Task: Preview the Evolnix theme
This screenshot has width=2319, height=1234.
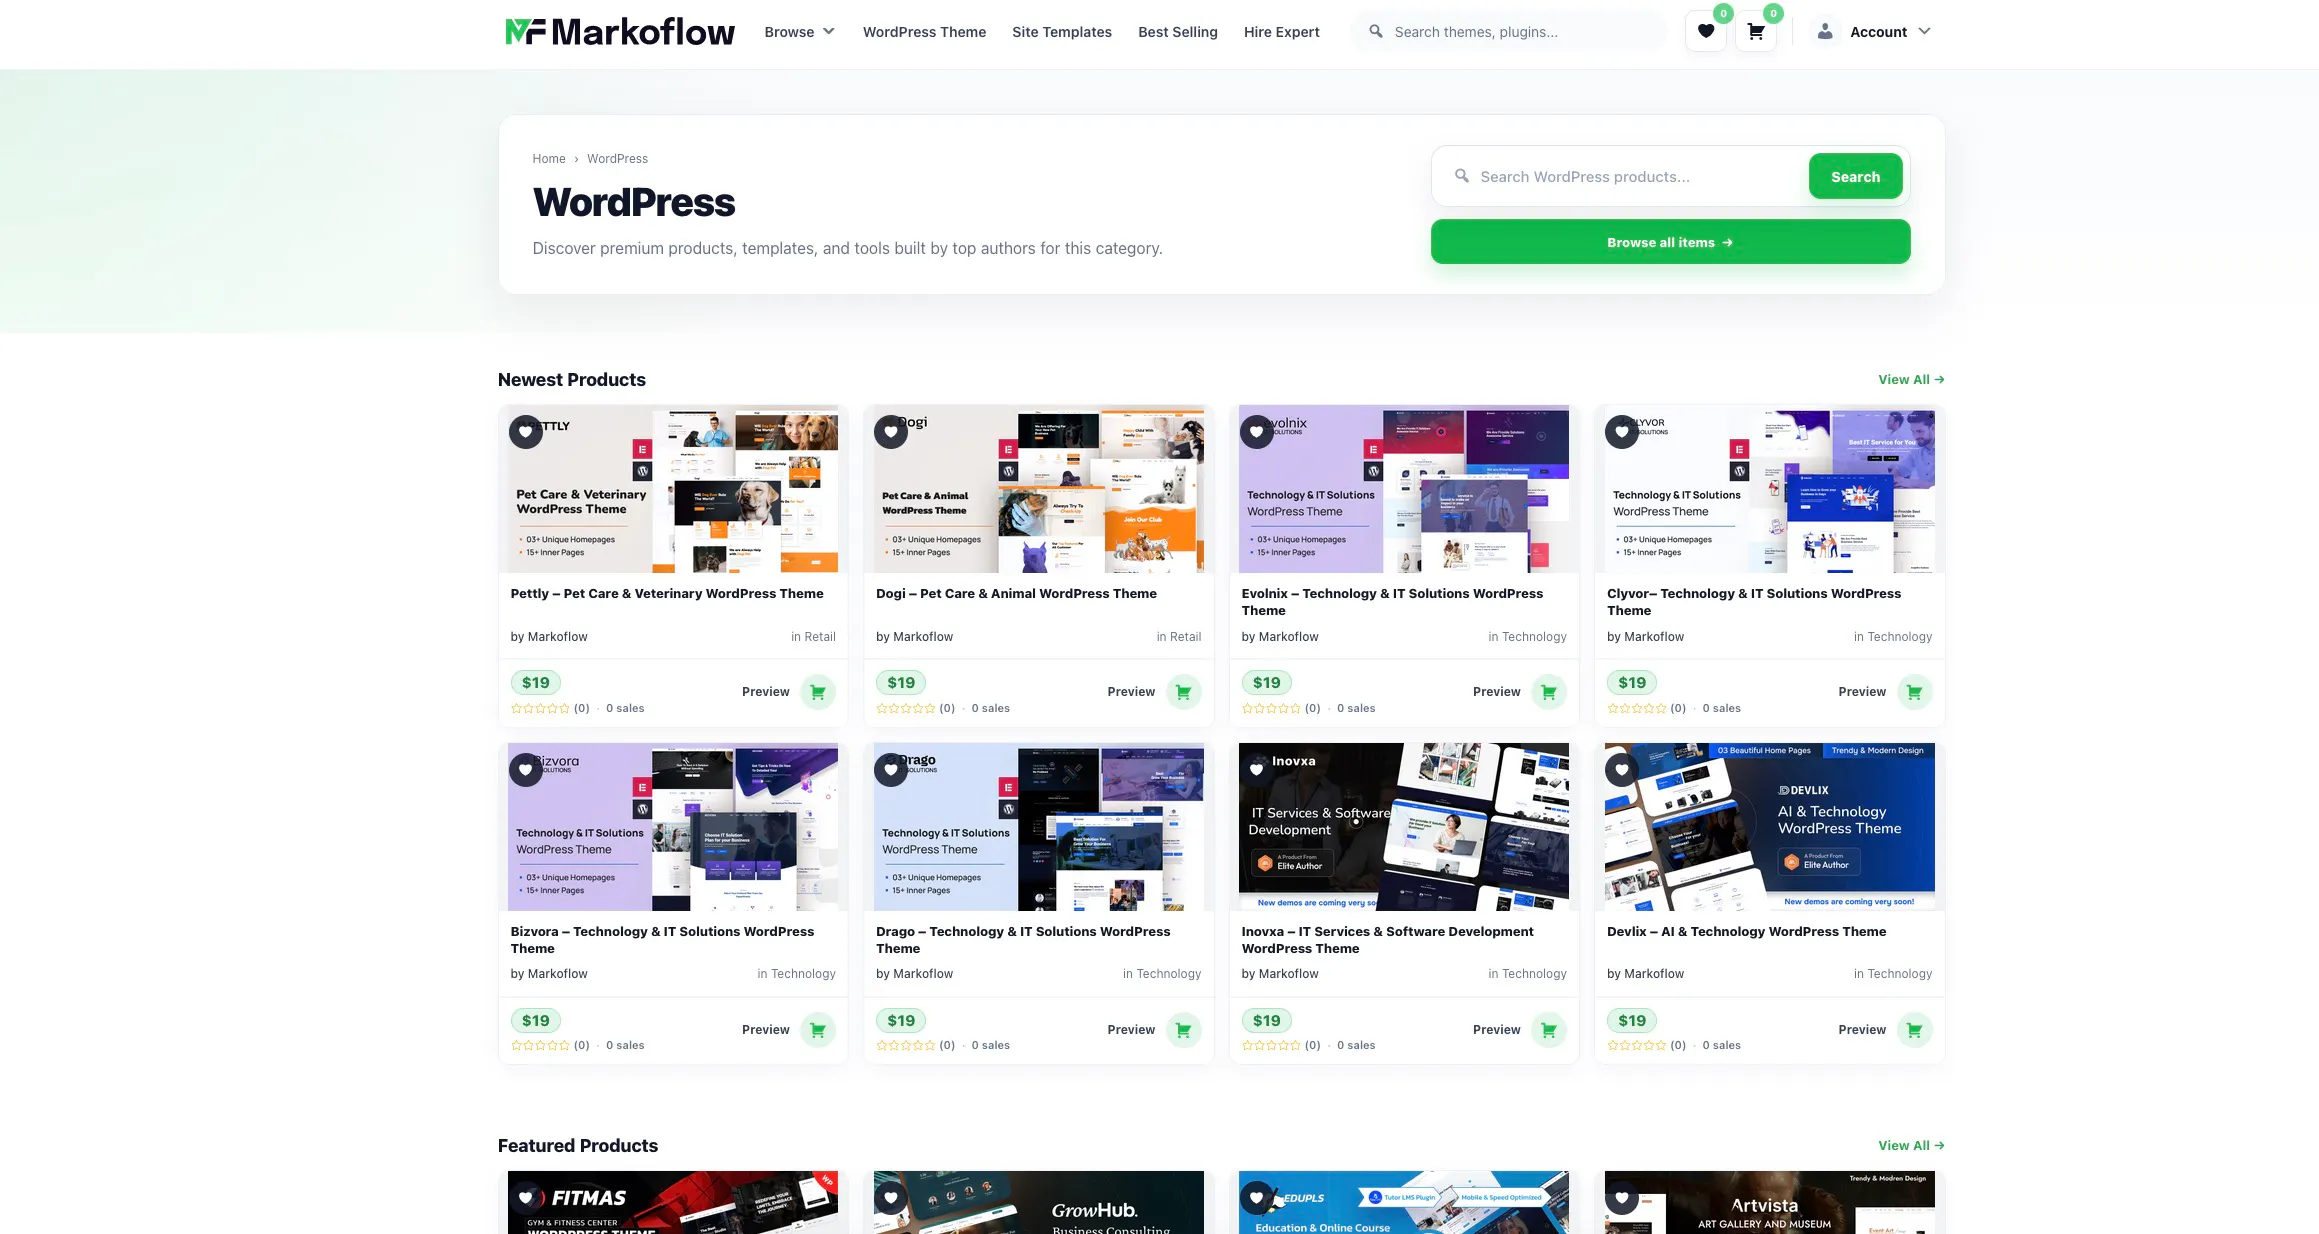Action: (x=1497, y=692)
